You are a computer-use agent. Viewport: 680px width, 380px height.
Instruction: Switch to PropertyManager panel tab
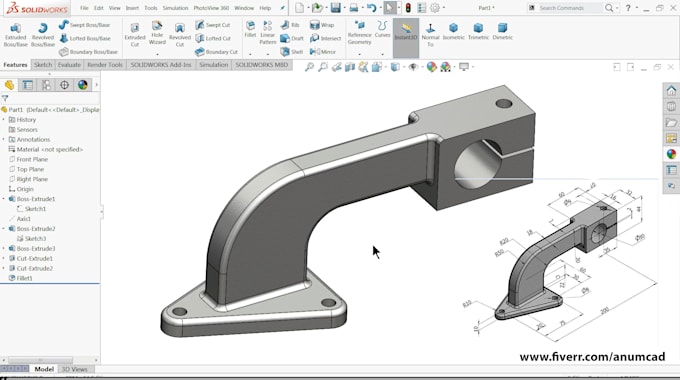[28, 85]
